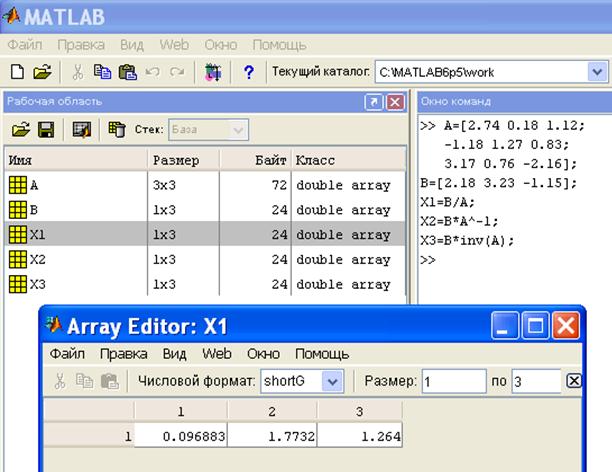Click the Paste icon in main MATLAB toolbar
The image size is (612, 472).
point(128,72)
